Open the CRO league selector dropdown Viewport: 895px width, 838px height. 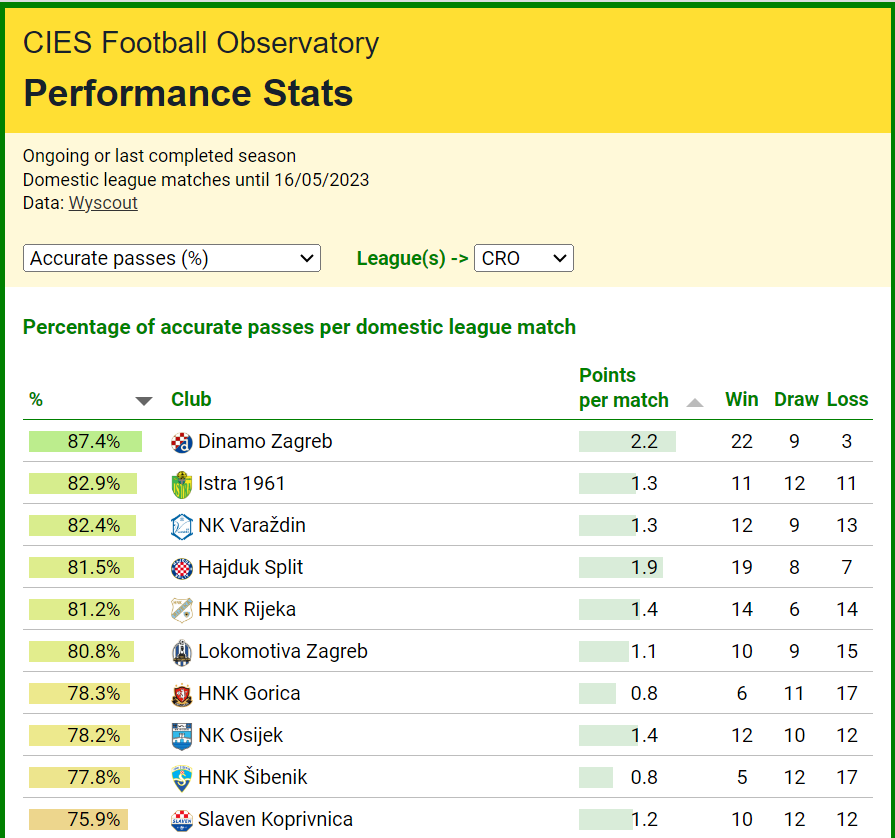tap(523, 258)
